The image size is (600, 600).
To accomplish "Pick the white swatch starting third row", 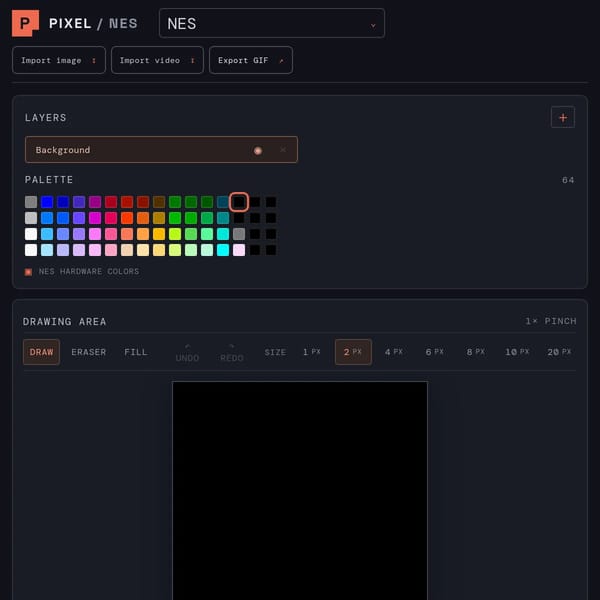I will (31, 234).
